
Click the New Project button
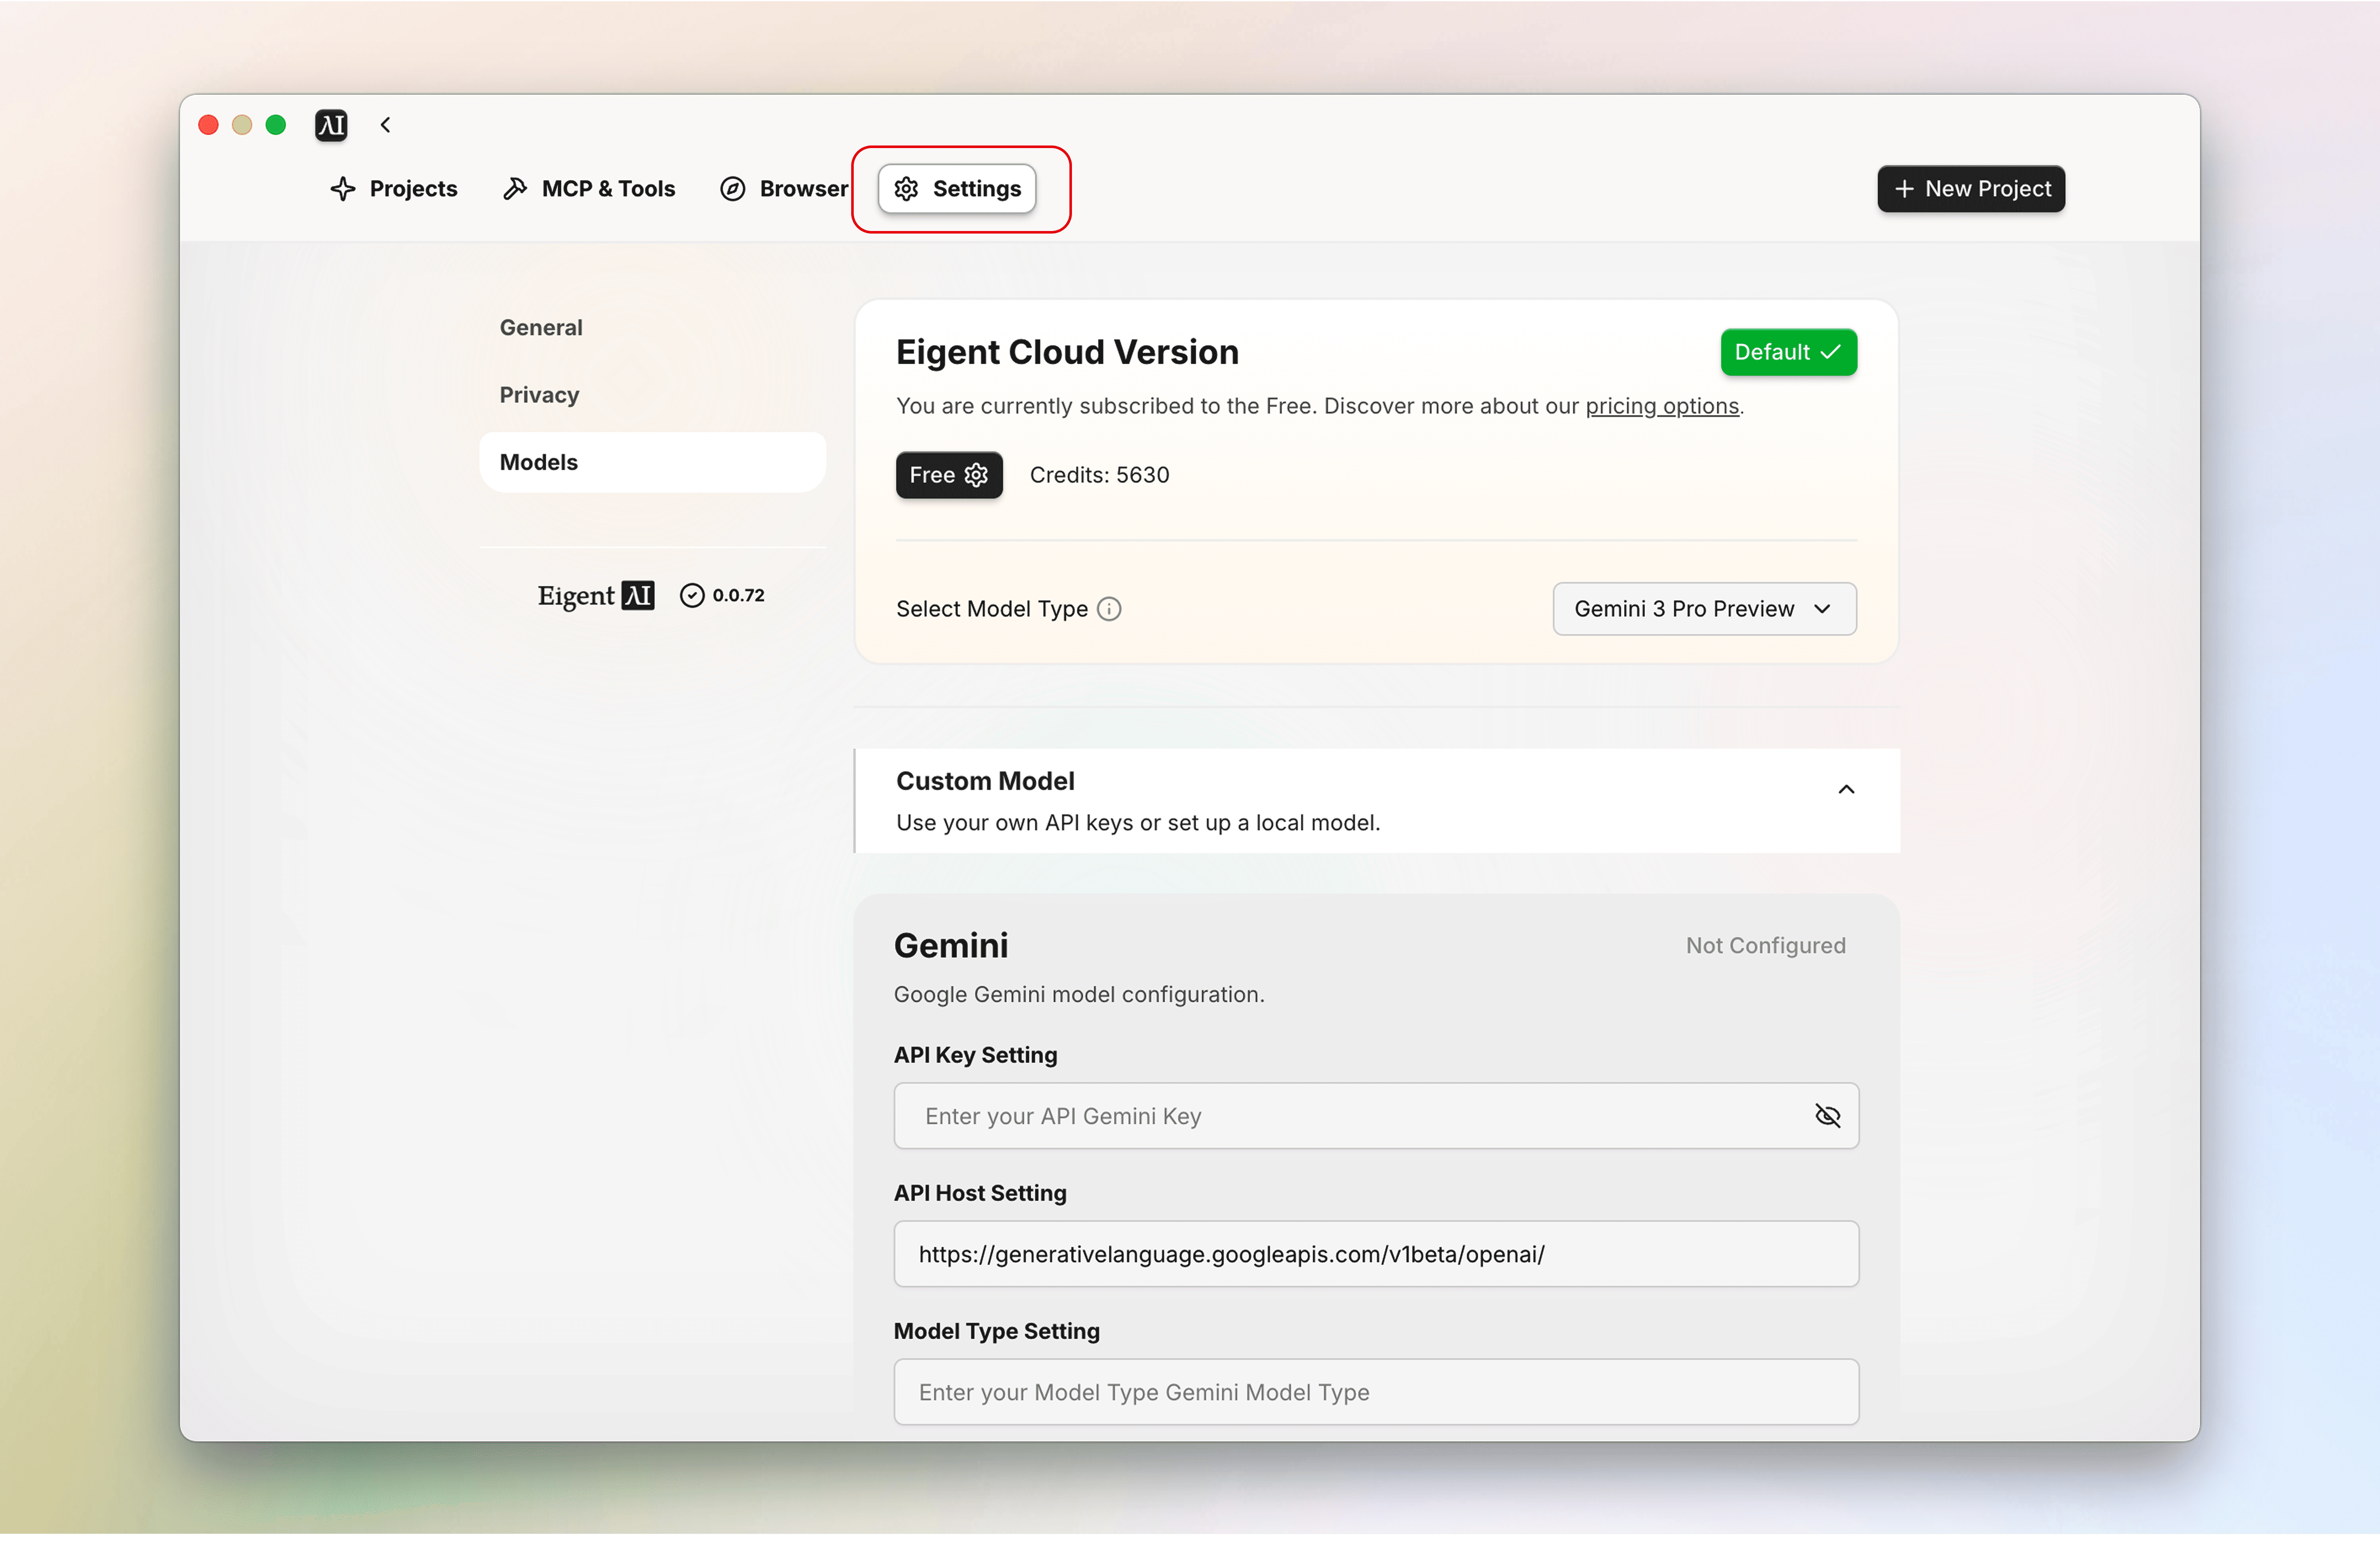point(1971,189)
